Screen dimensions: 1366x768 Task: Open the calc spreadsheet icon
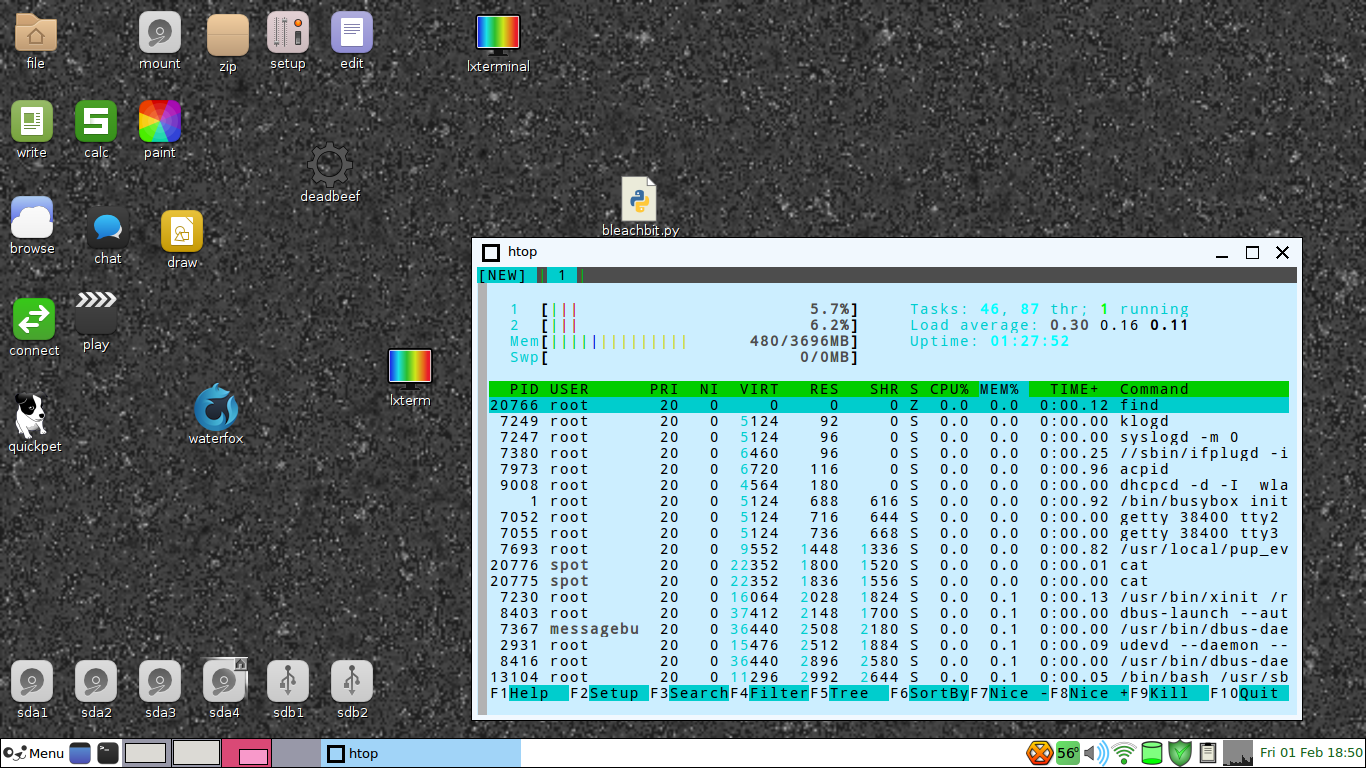pyautogui.click(x=96, y=122)
